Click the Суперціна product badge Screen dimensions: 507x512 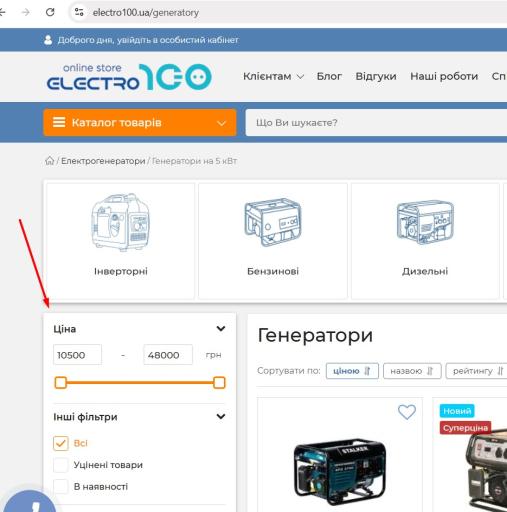[x=465, y=428]
